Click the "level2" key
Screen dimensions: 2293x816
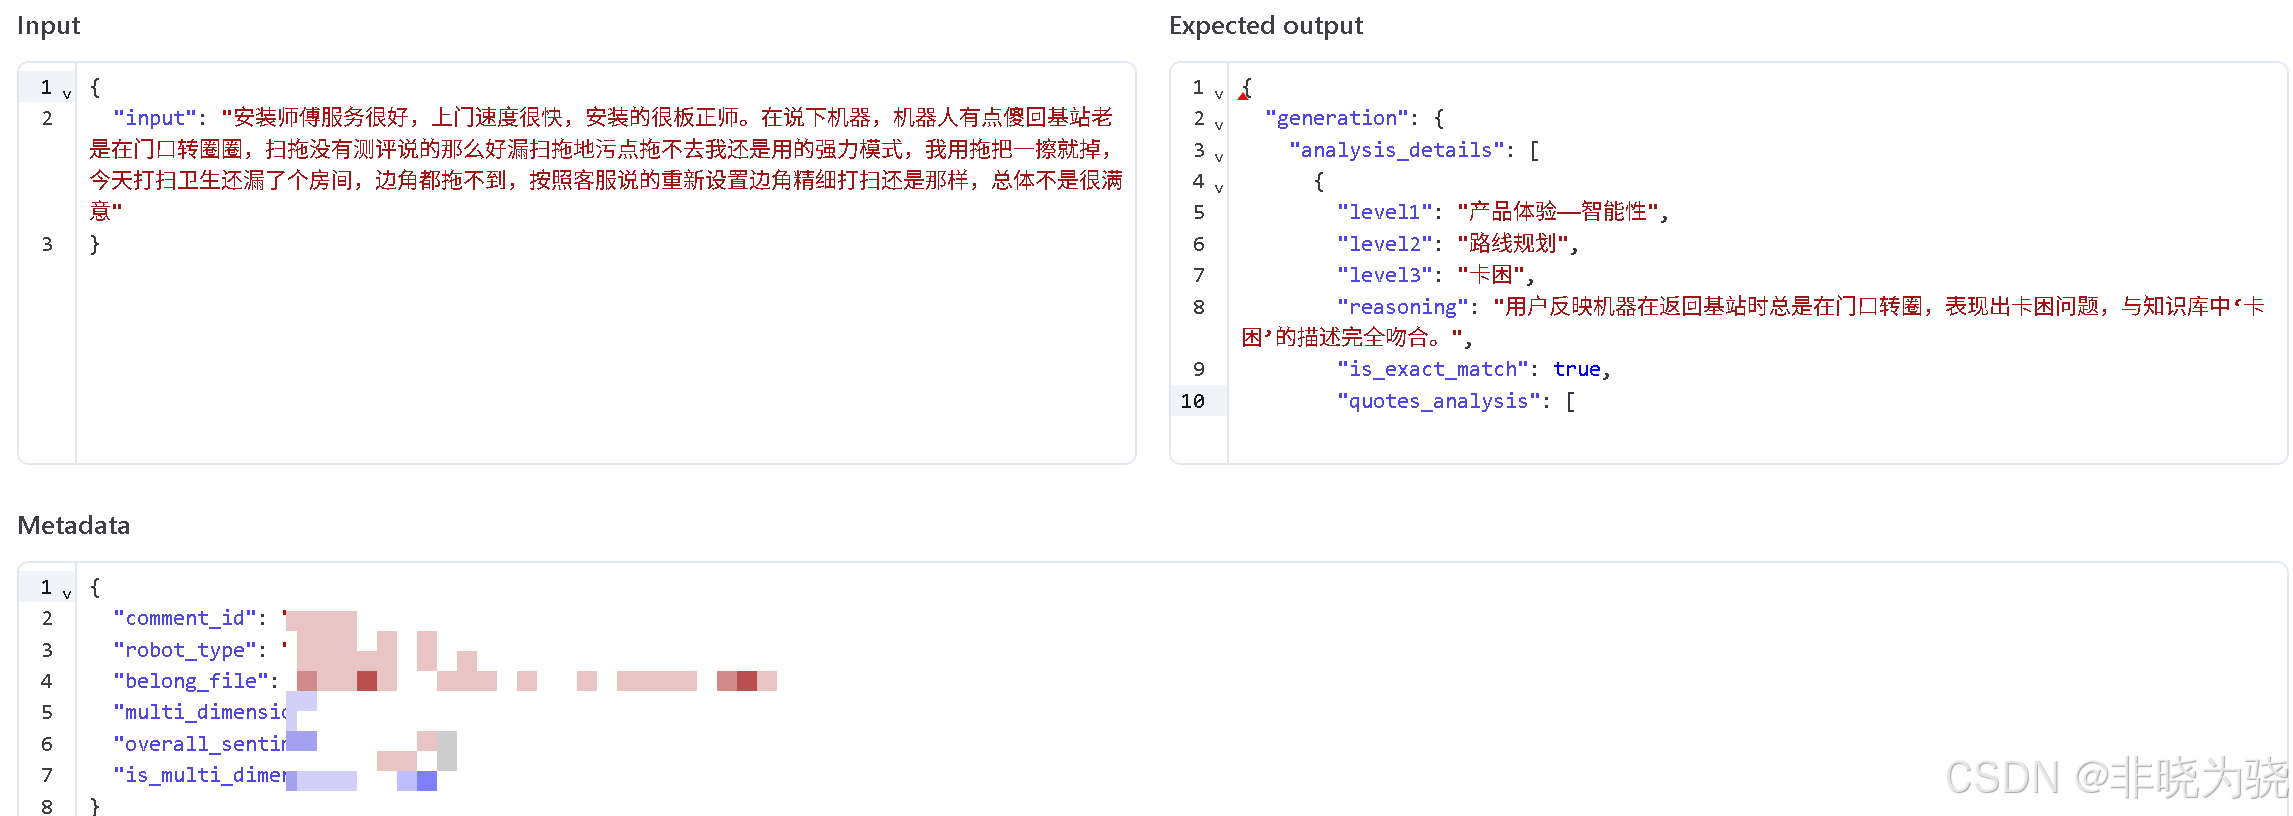click(x=1385, y=244)
